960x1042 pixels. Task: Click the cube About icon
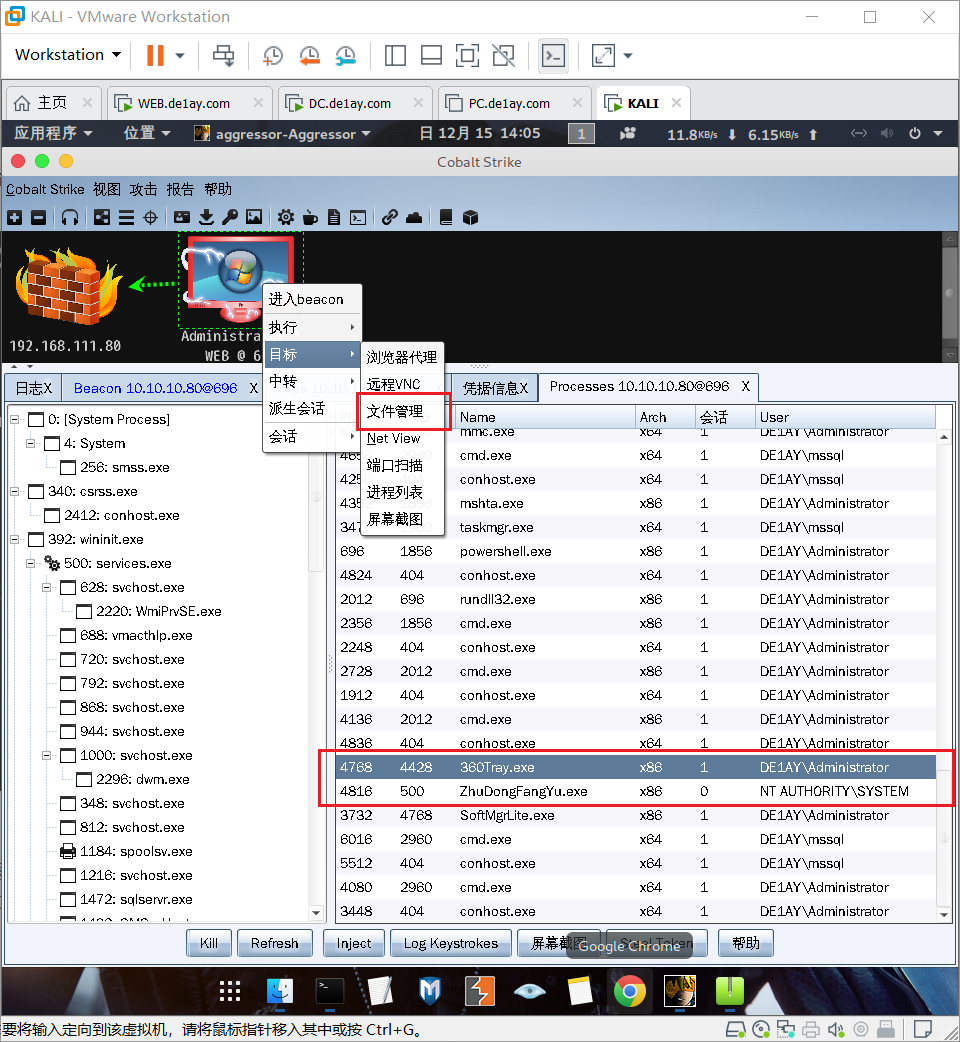[x=470, y=217]
